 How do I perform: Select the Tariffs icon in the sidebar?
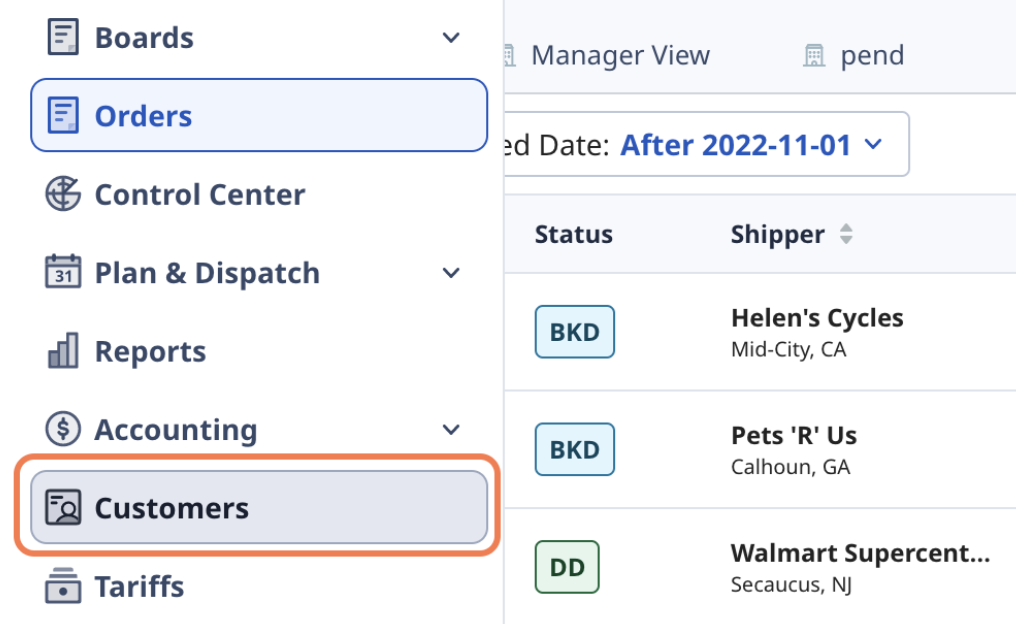[x=62, y=587]
